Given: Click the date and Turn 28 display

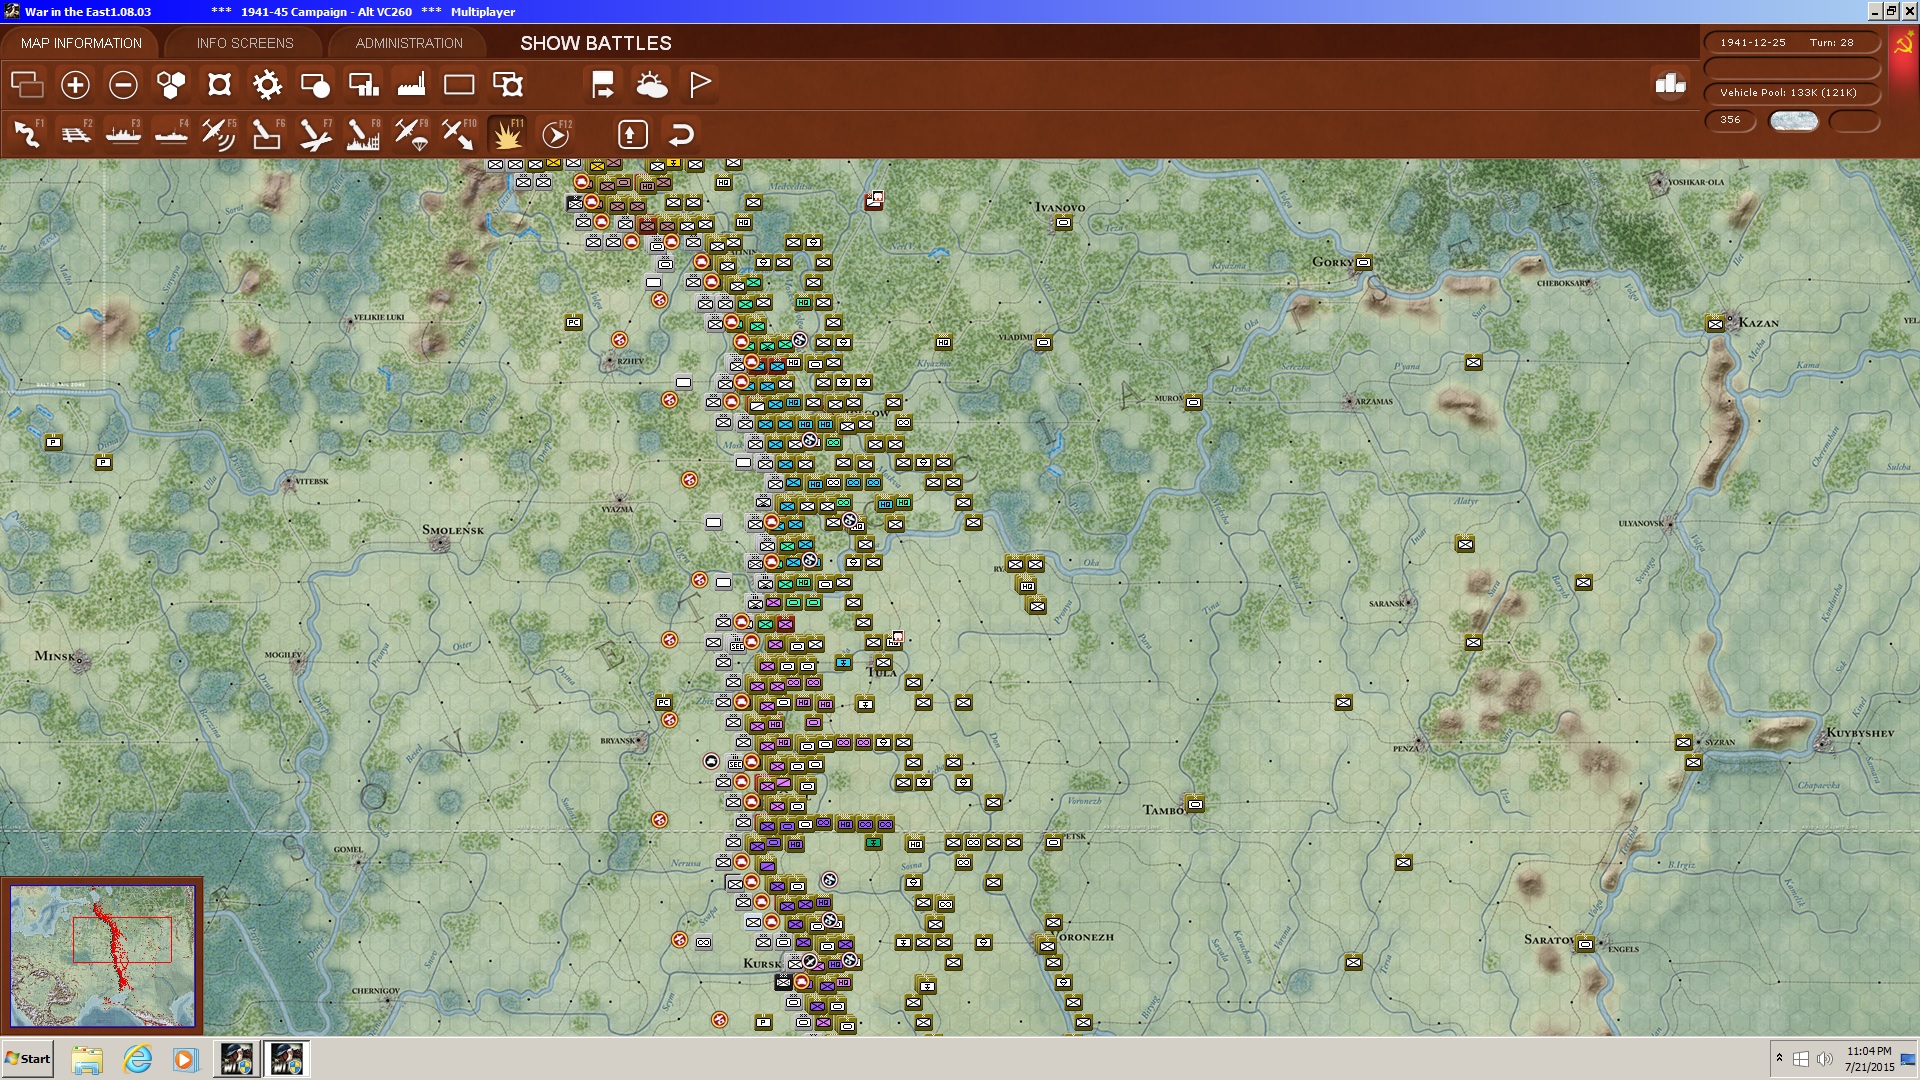Looking at the screenshot, I should click(x=1791, y=42).
